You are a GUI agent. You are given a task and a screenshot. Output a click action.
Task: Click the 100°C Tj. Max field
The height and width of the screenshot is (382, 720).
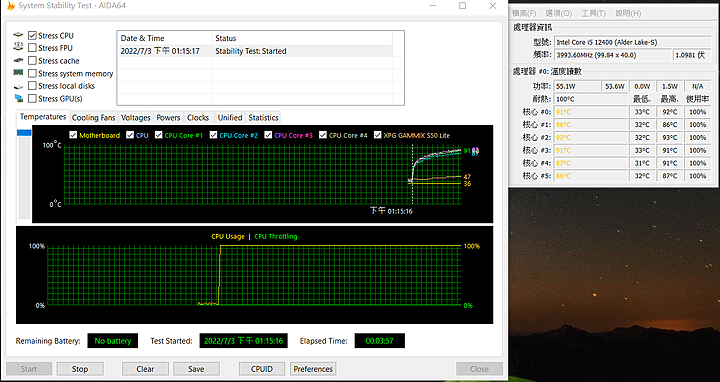(x=591, y=99)
